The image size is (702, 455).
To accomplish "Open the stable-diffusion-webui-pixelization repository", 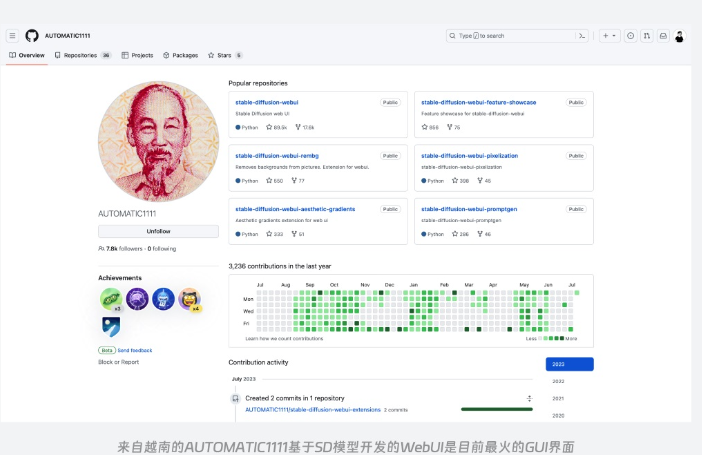I will pyautogui.click(x=470, y=155).
